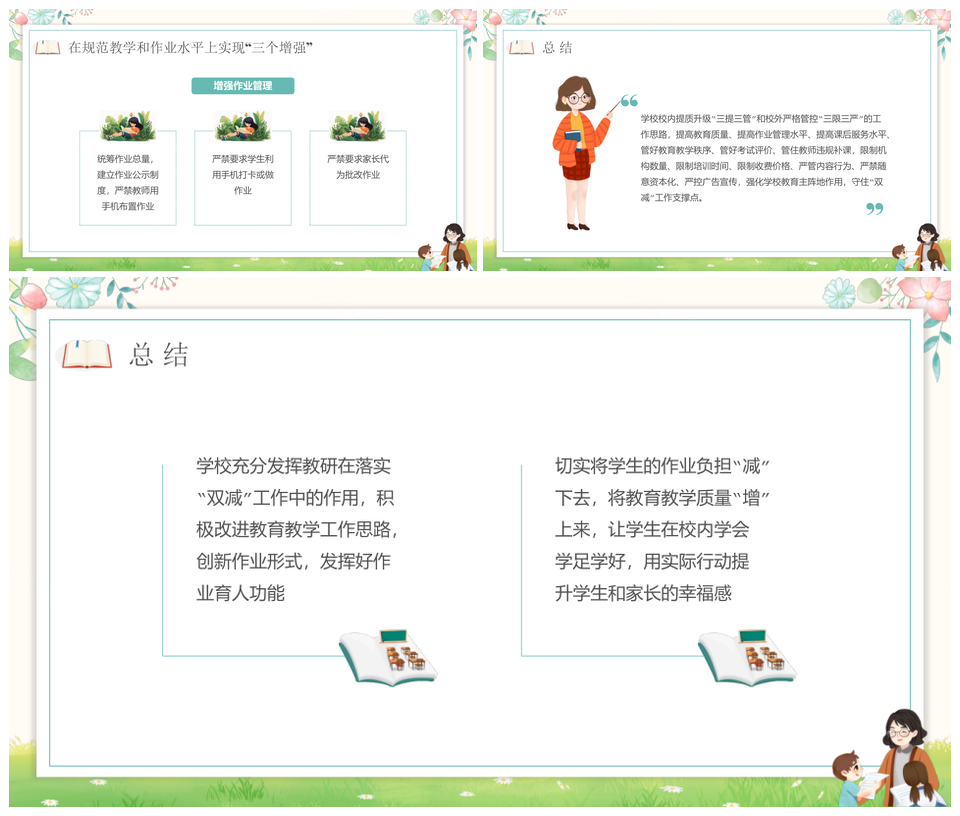Click the reading child image above 严禁要求家长代为批改作业

point(357,122)
